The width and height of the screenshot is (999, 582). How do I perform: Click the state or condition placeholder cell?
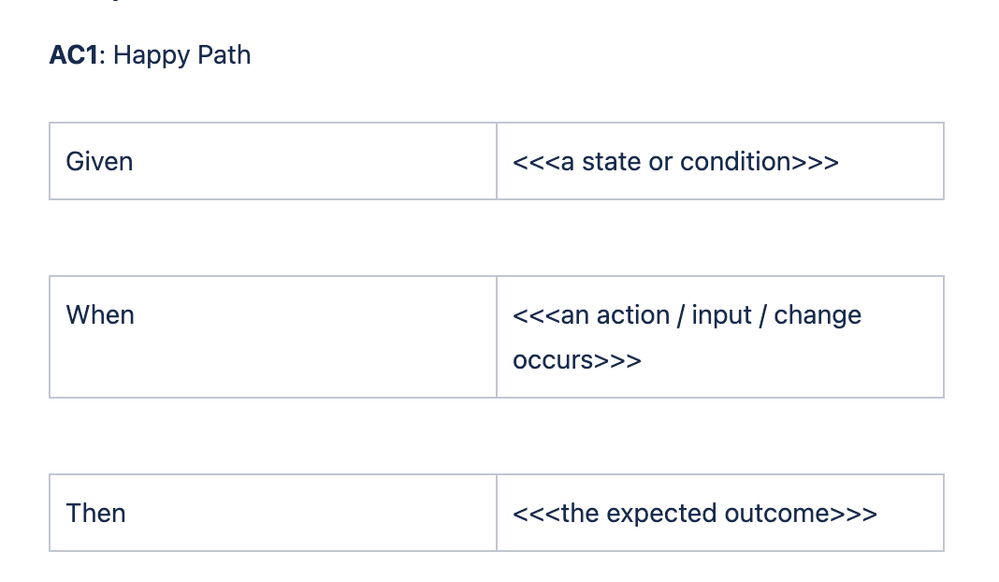pos(720,161)
